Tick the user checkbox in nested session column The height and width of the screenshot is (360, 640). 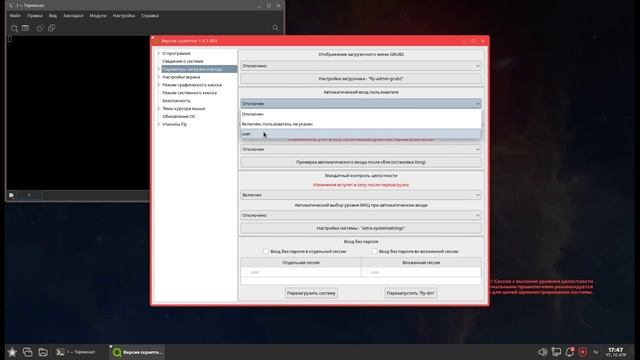[366, 272]
